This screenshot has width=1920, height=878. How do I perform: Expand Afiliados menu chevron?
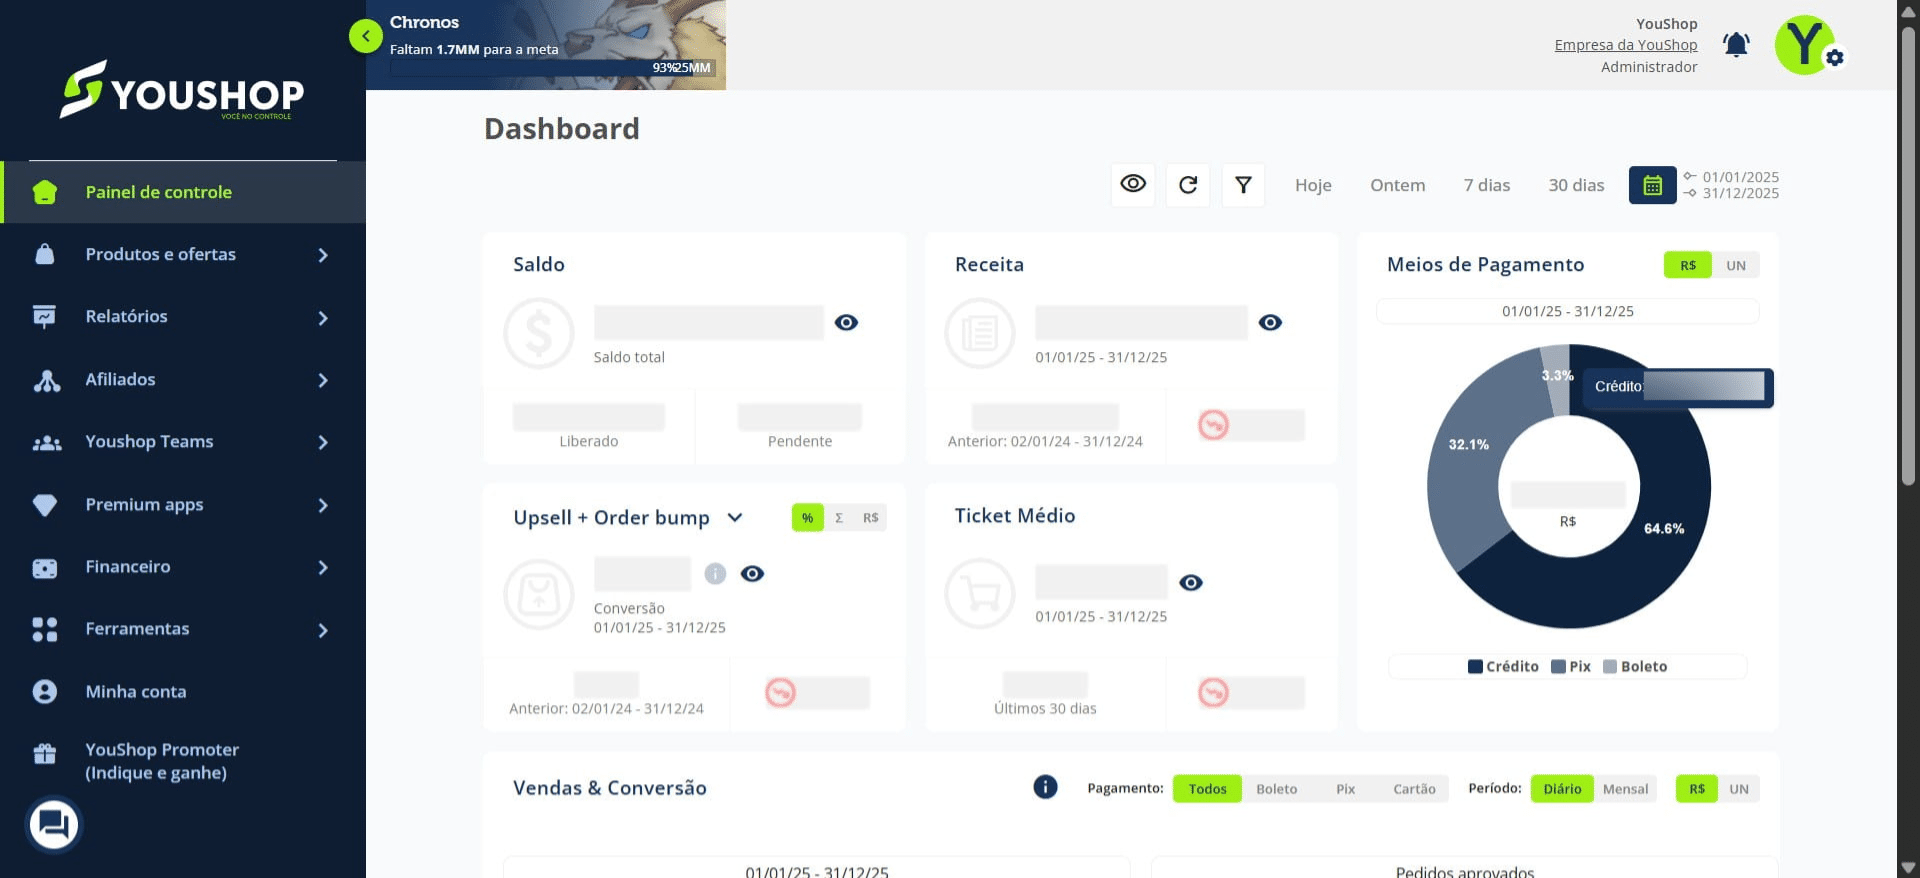(x=323, y=380)
